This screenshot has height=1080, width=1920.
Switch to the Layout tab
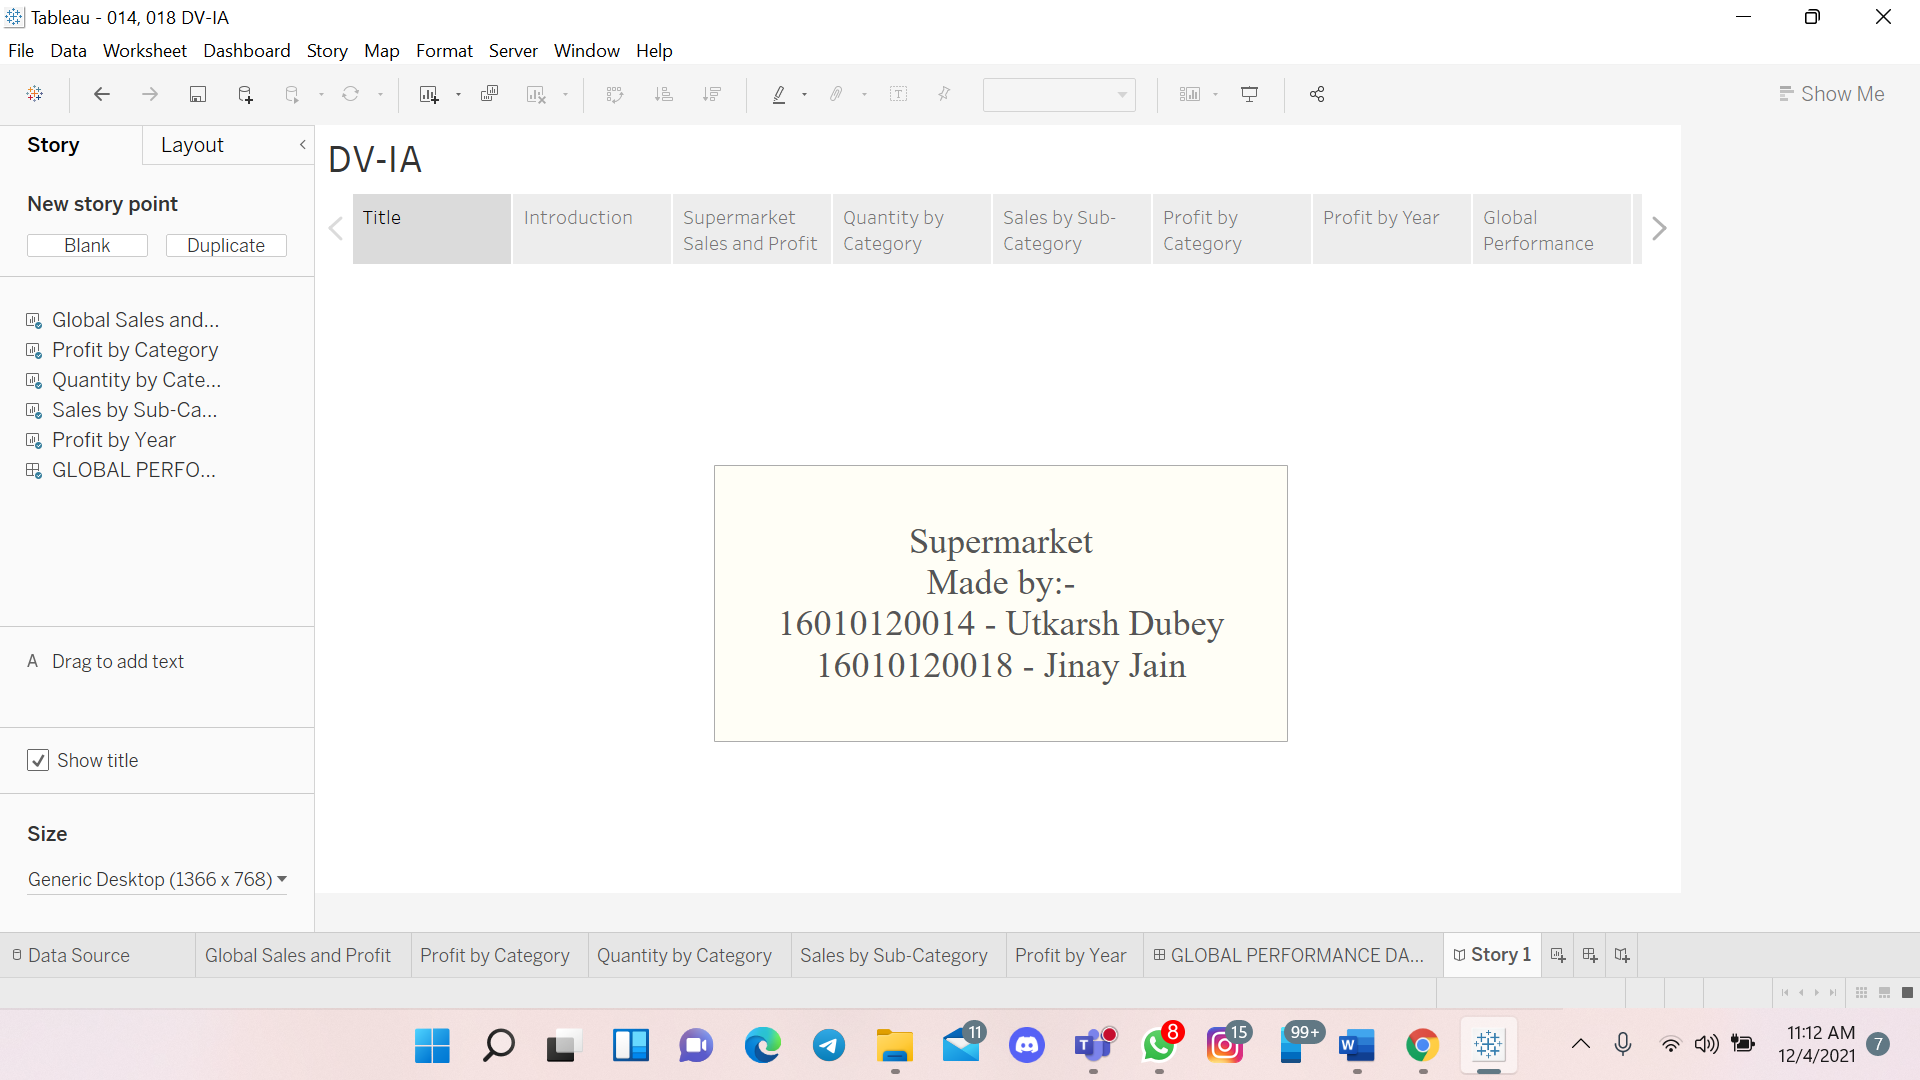pos(192,145)
